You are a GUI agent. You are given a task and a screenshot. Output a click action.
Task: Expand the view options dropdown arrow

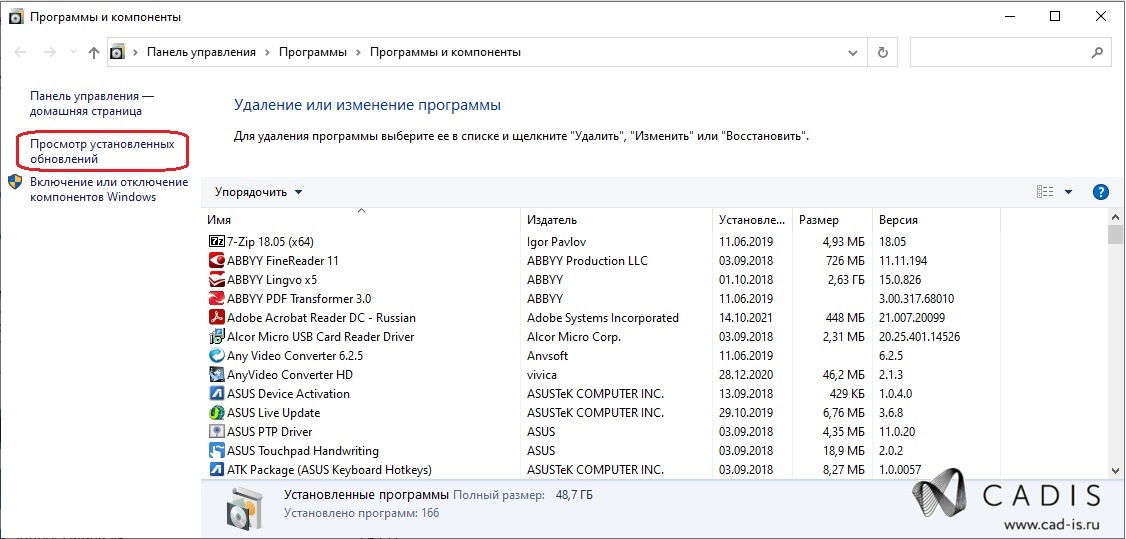[x=1068, y=192]
